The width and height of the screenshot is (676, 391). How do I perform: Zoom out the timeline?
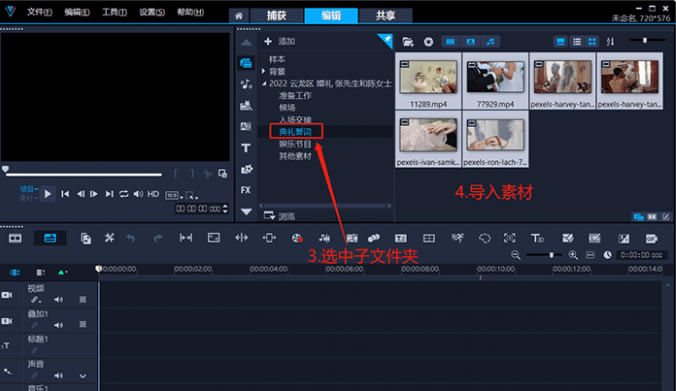[516, 255]
